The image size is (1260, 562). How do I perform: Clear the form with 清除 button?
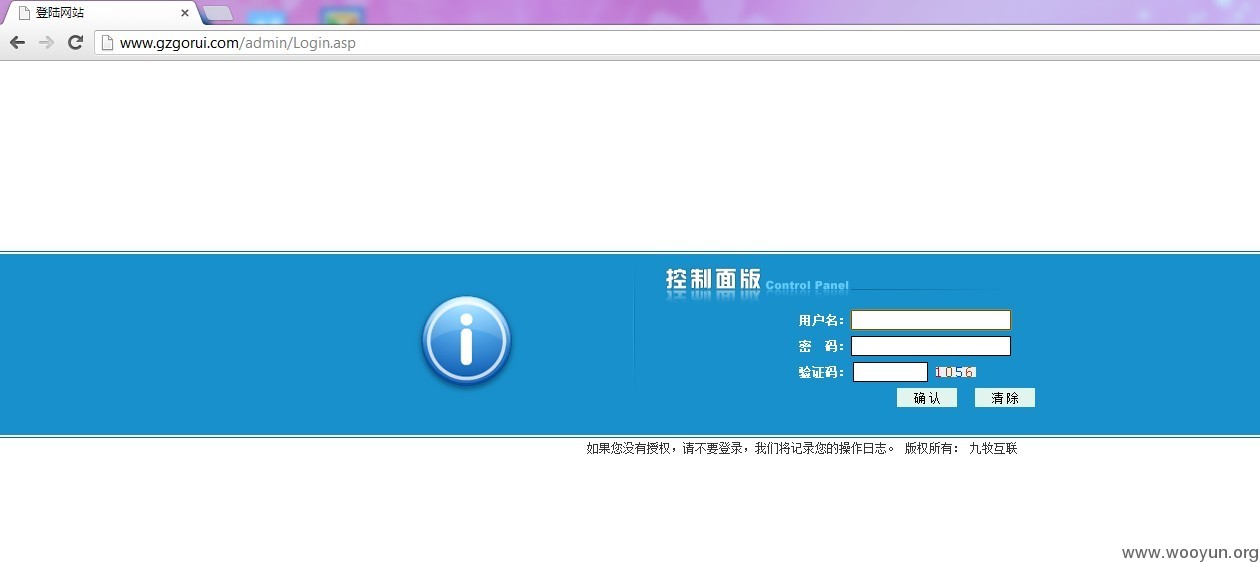(x=1005, y=398)
